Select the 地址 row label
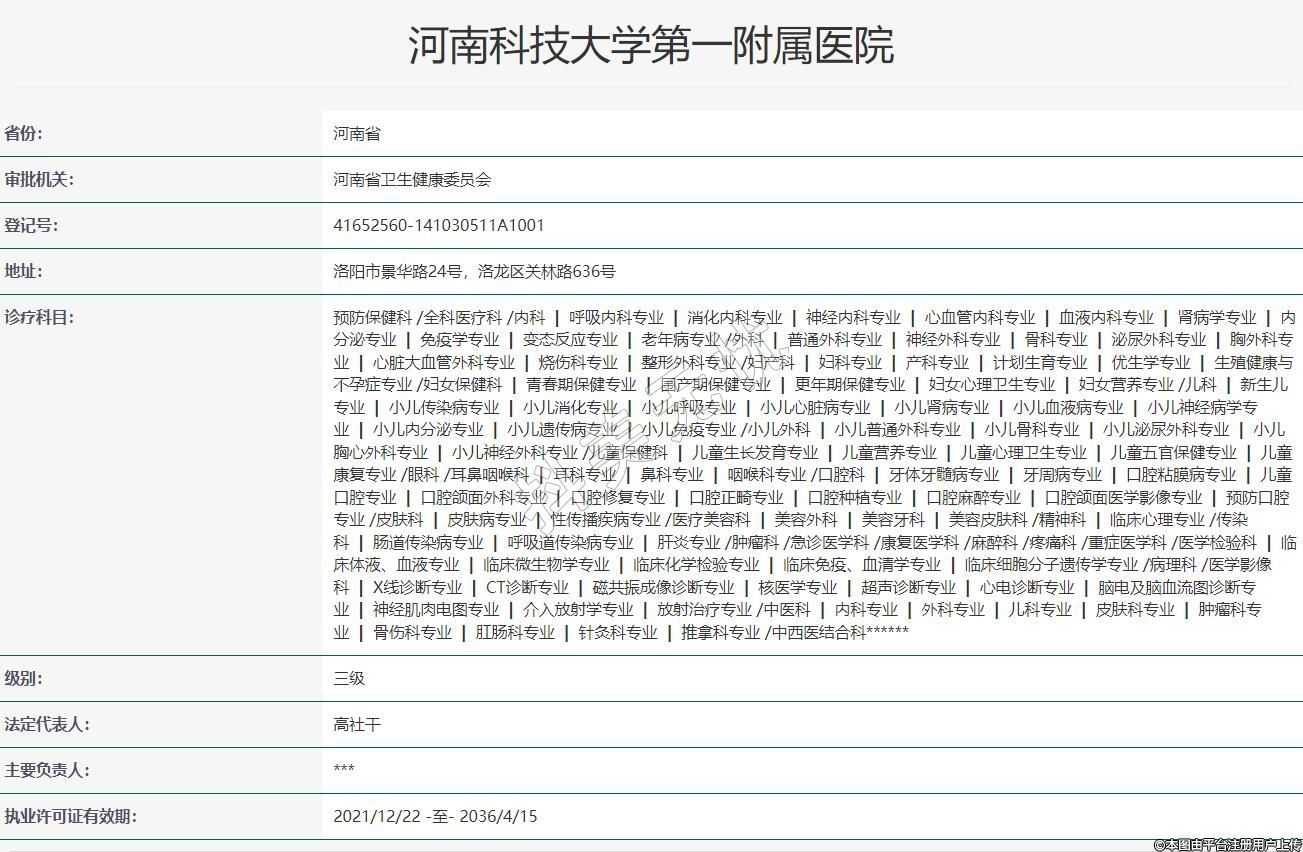This screenshot has height=852, width=1303. pos(24,271)
